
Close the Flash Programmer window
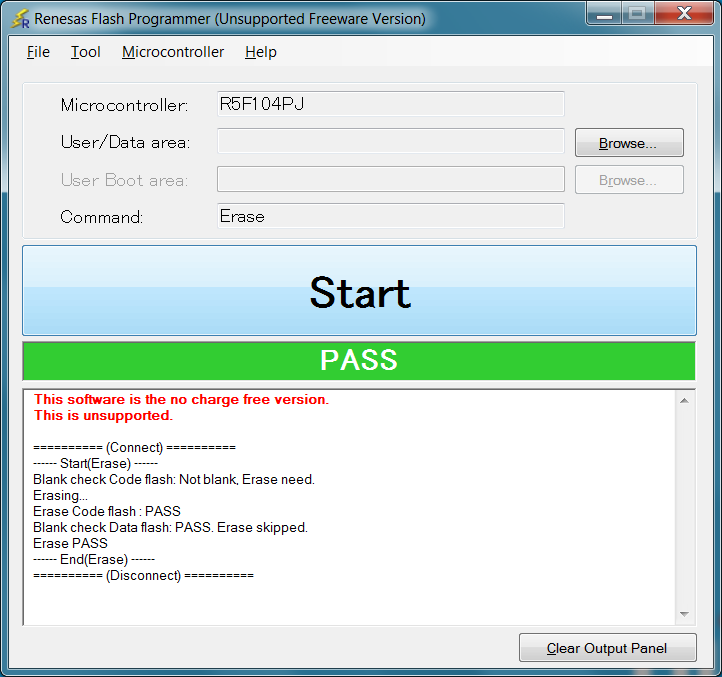click(684, 13)
